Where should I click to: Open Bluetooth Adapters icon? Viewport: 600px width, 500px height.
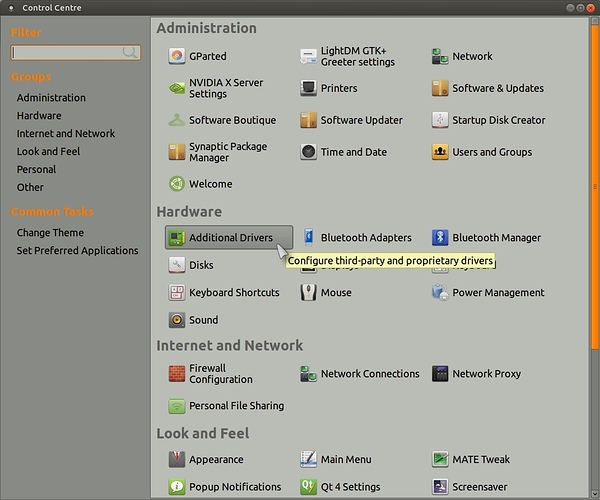point(308,238)
